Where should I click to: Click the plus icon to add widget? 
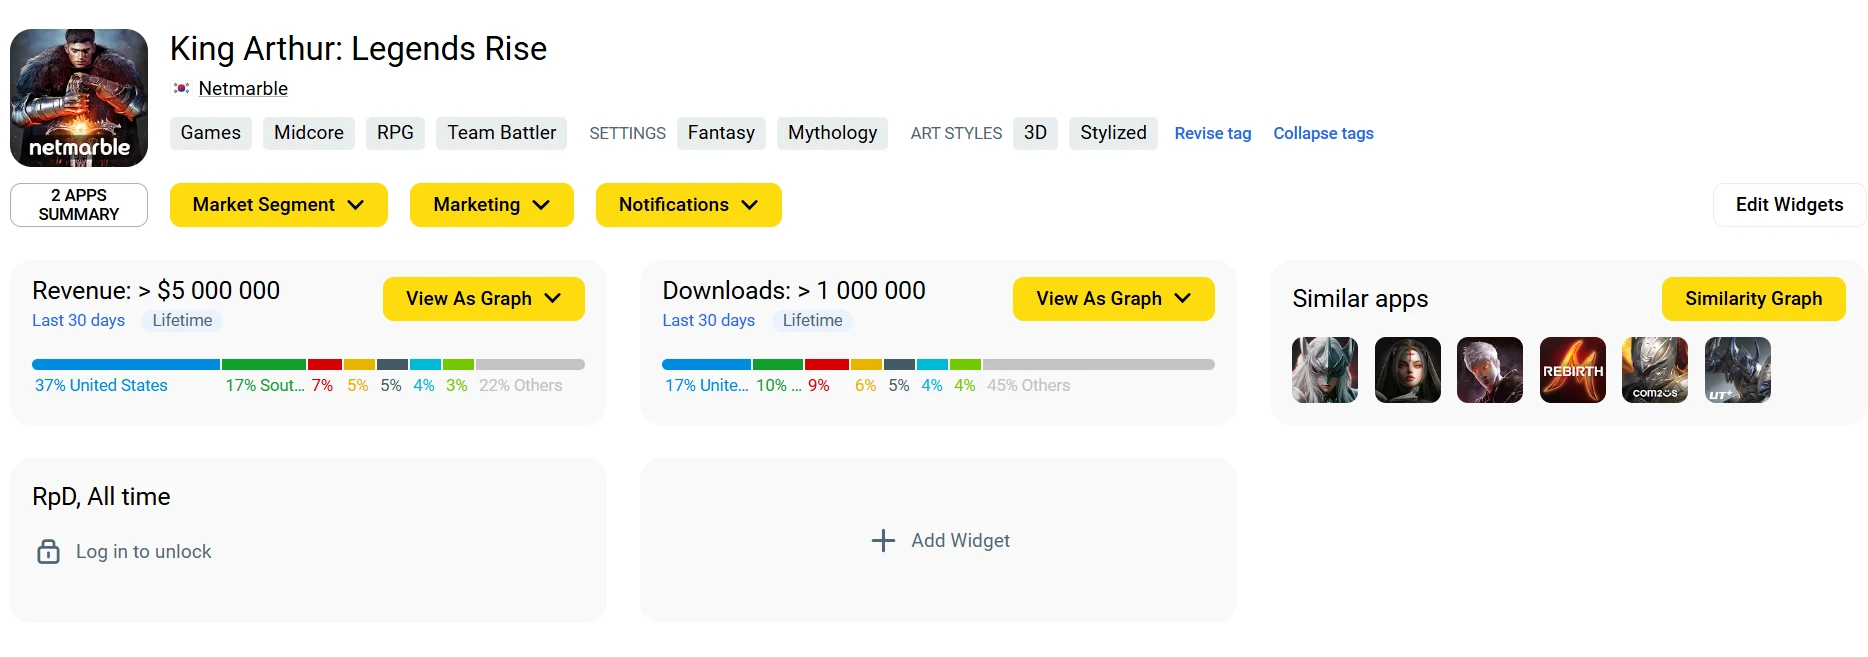(883, 541)
